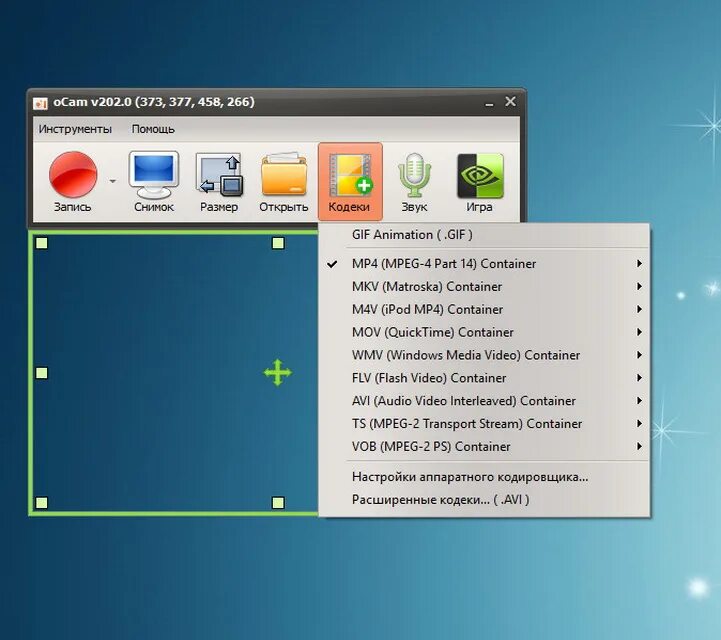The height and width of the screenshot is (640, 721).
Task: Choose M4V (iPod MP4) Container
Action: point(484,309)
